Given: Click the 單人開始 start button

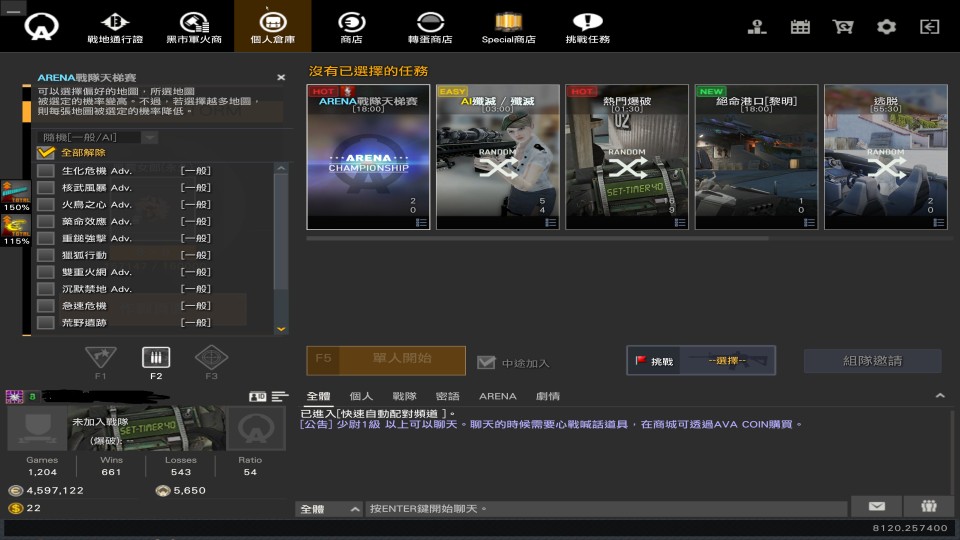Looking at the screenshot, I should pos(386,360).
